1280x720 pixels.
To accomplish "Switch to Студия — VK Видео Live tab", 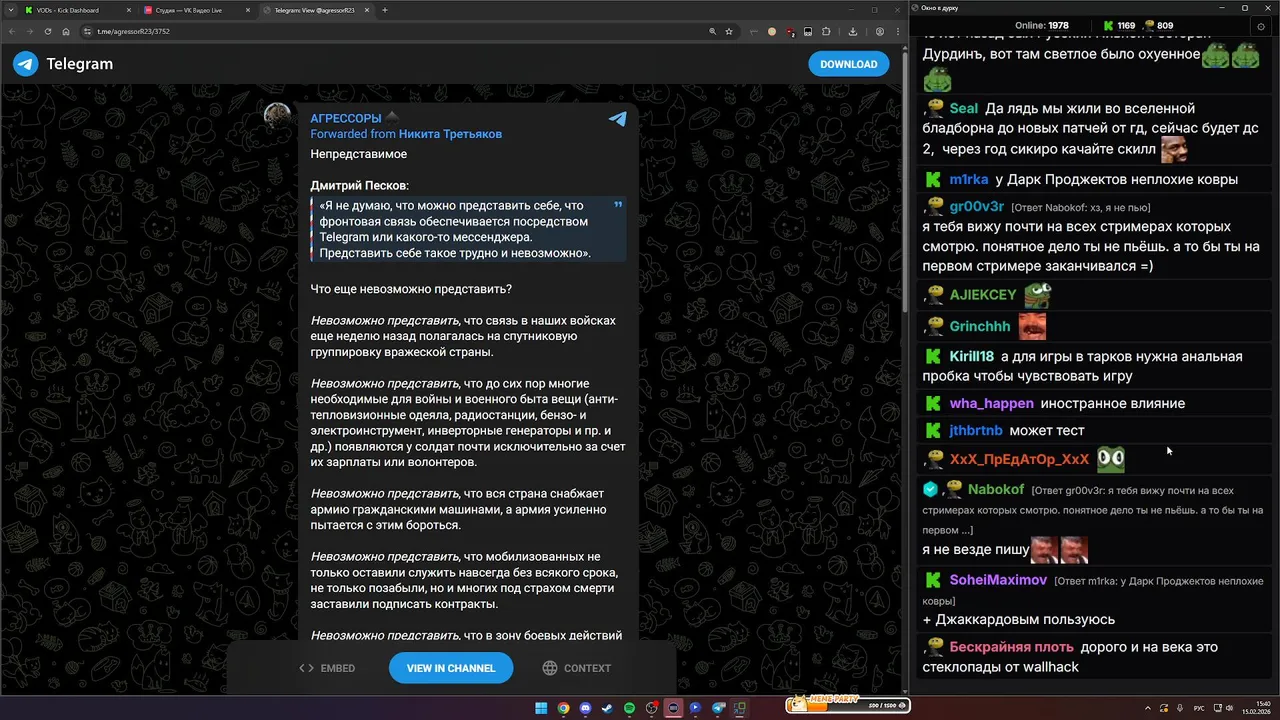I will pos(195,10).
